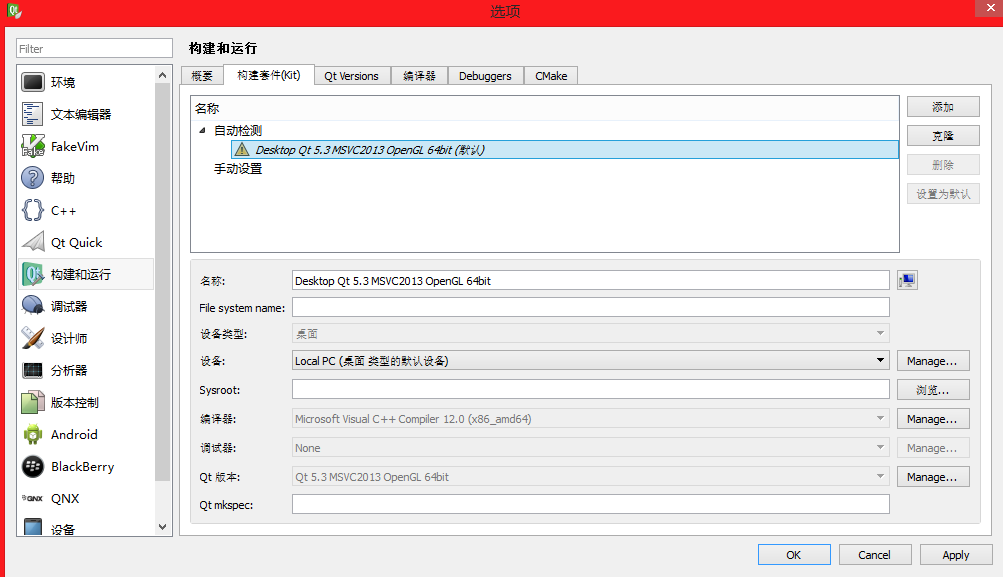The image size is (1003, 577).
Task: Open the 设计师 designer category
Action: [x=86, y=338]
